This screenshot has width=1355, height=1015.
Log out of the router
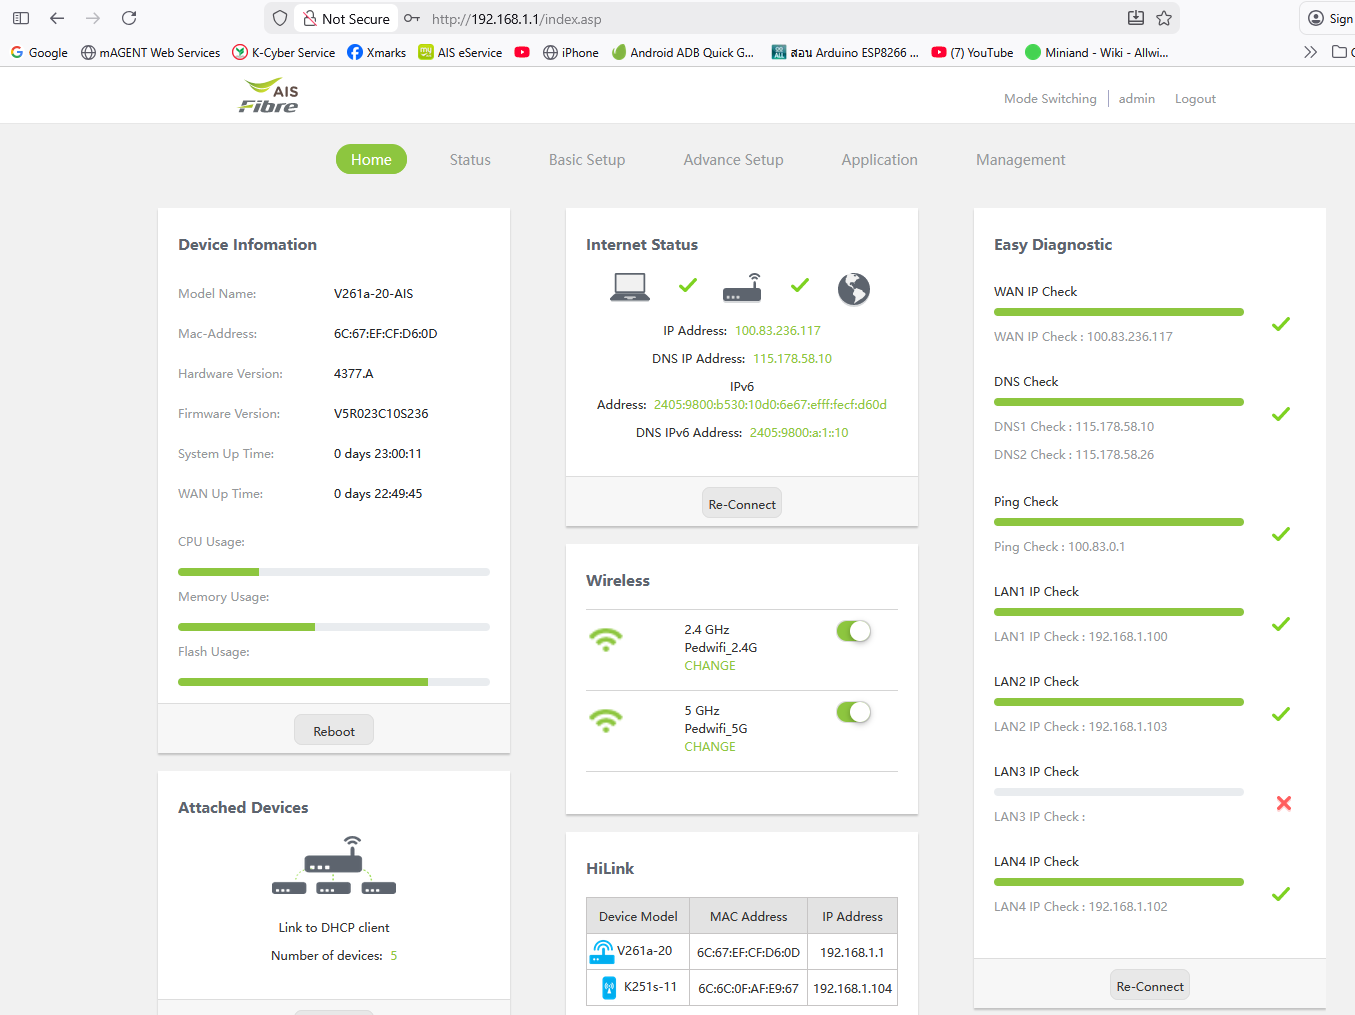click(1195, 99)
